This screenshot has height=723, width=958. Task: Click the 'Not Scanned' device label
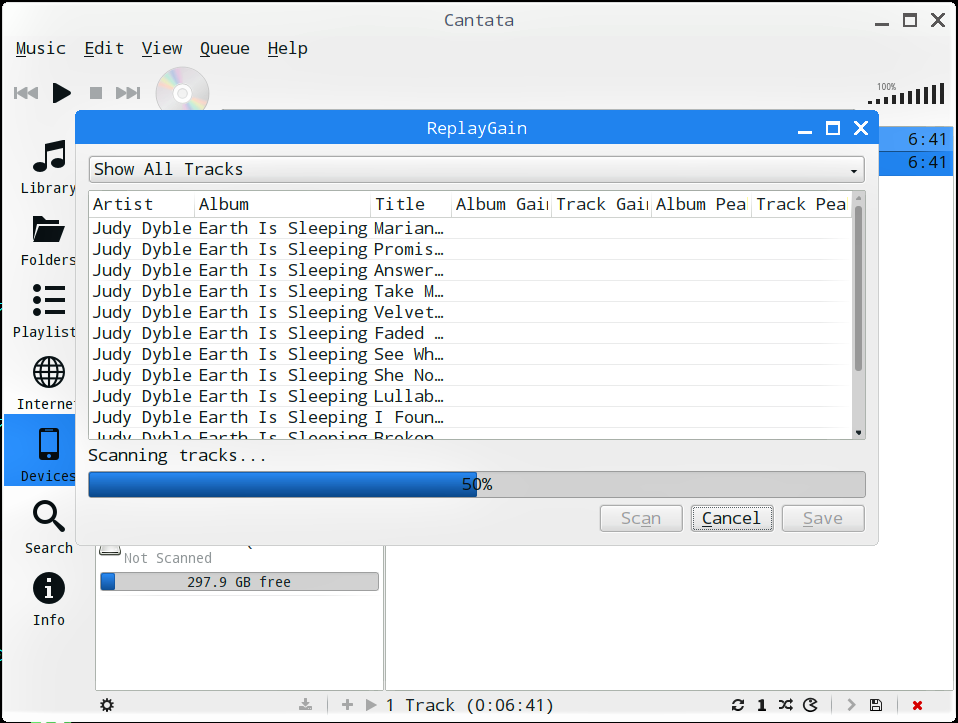point(167,558)
